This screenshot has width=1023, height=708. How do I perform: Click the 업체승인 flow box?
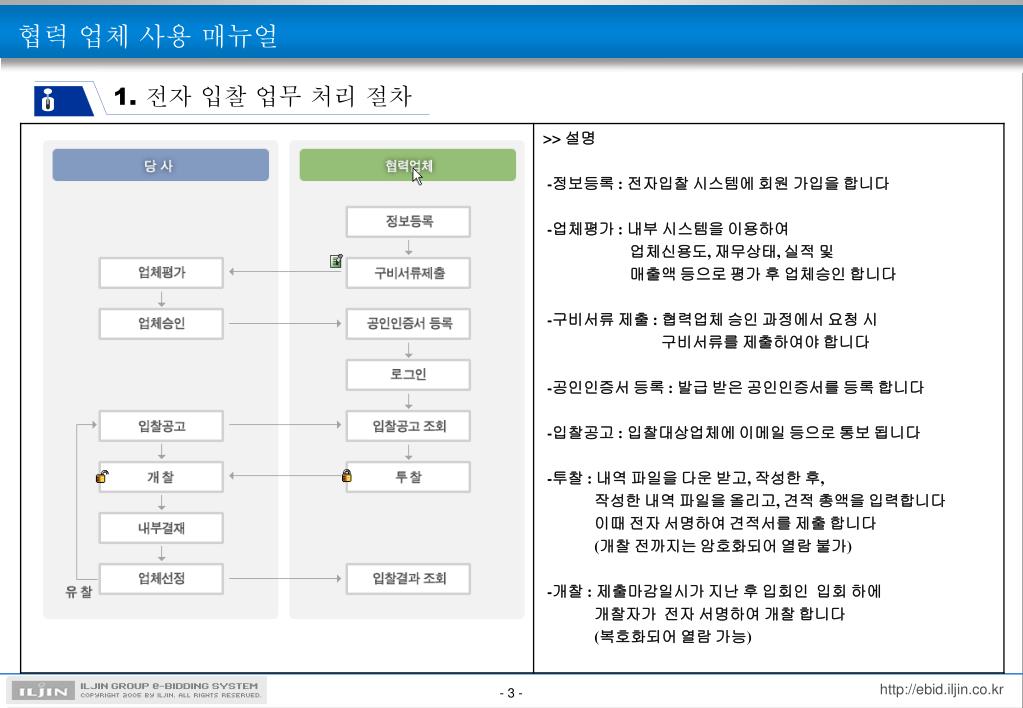tap(161, 323)
